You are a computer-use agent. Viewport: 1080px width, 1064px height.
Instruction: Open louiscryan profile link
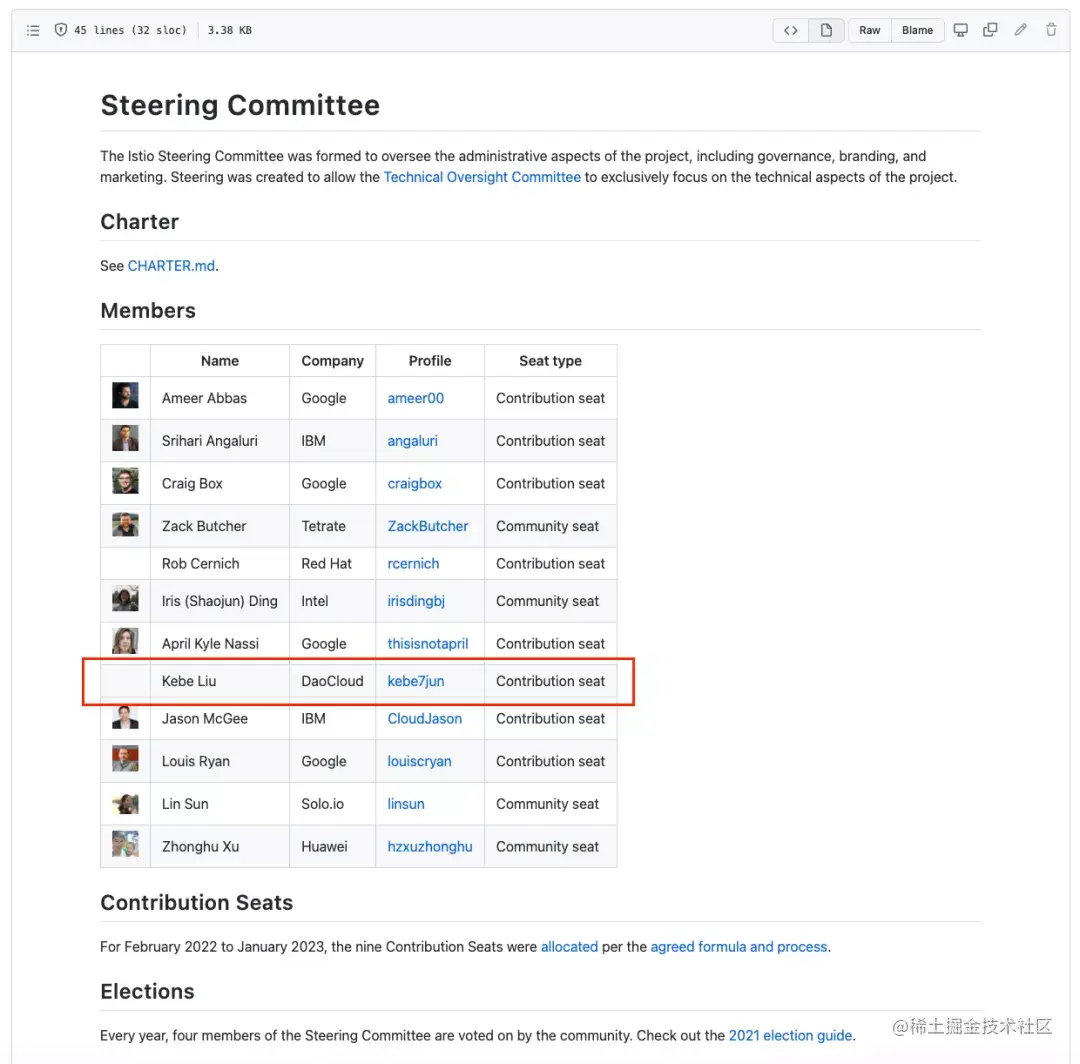tap(419, 761)
